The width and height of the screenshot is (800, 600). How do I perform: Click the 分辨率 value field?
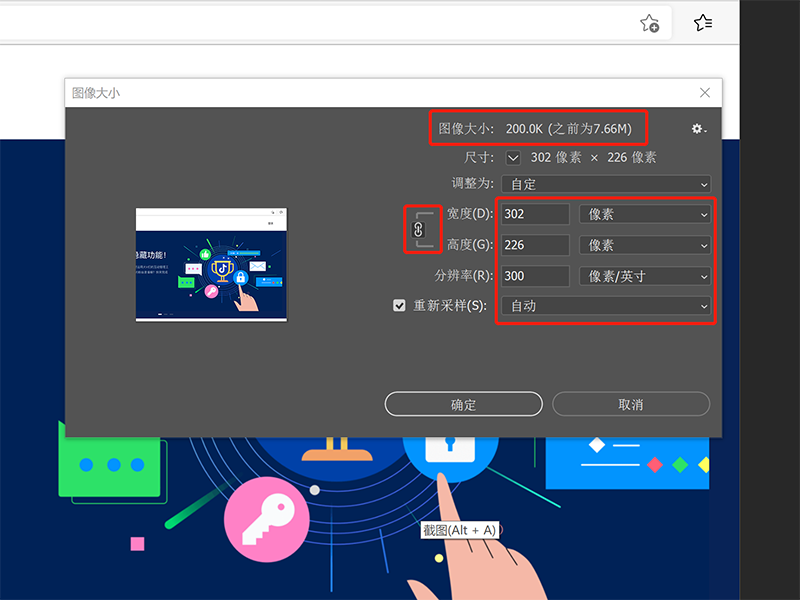[535, 276]
